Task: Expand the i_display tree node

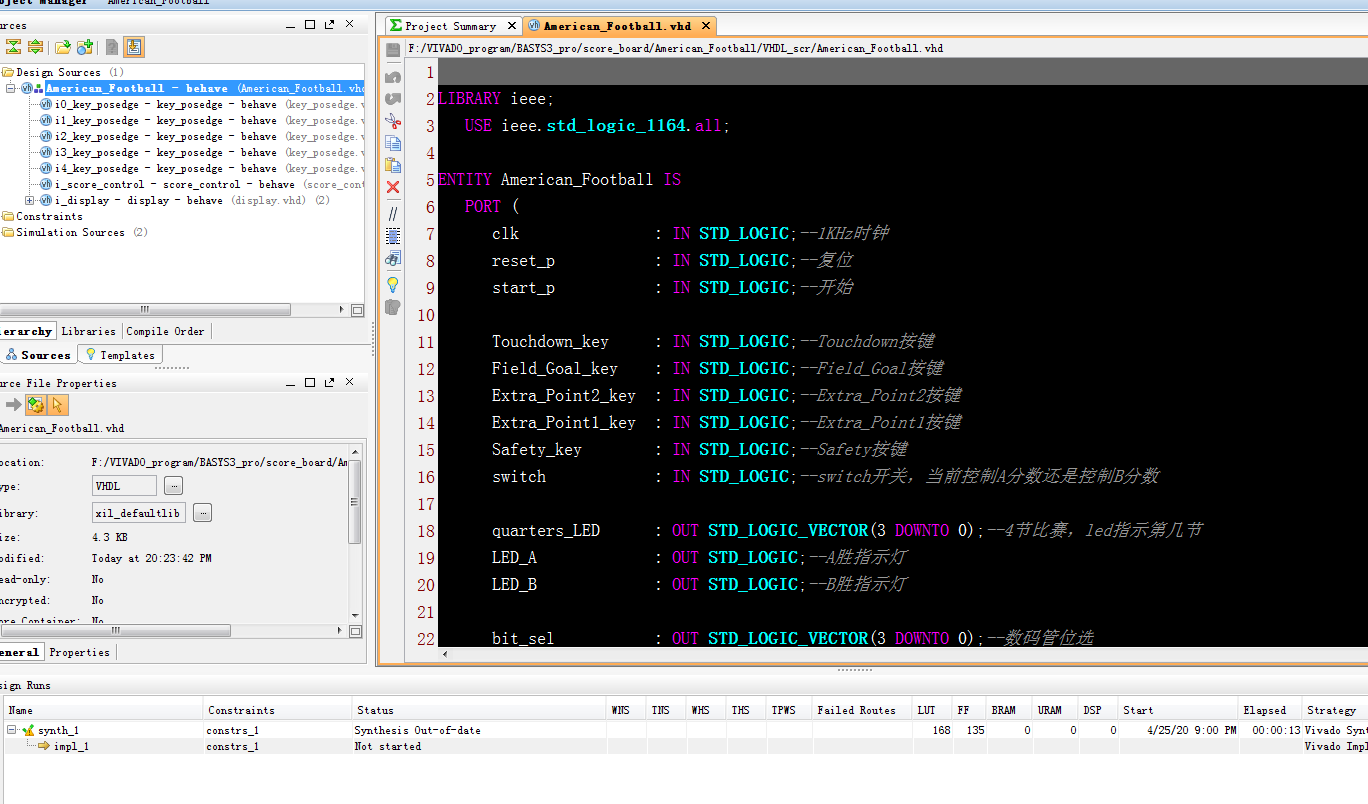Action: (29, 201)
